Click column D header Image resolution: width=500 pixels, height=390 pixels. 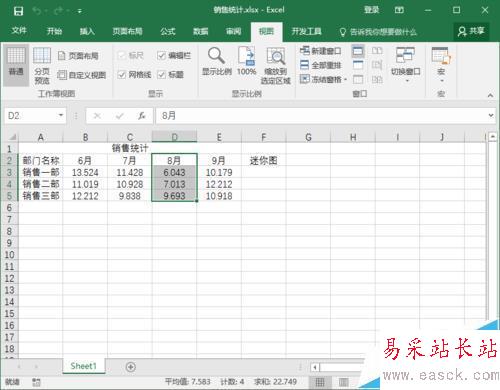[x=174, y=137]
